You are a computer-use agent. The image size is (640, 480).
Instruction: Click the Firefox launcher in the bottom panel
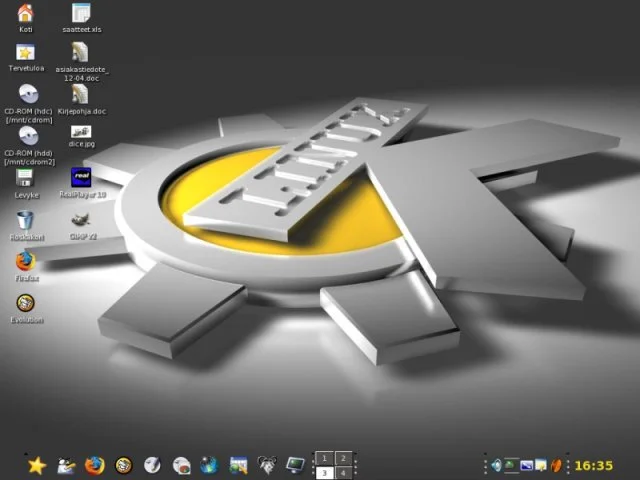click(95, 465)
